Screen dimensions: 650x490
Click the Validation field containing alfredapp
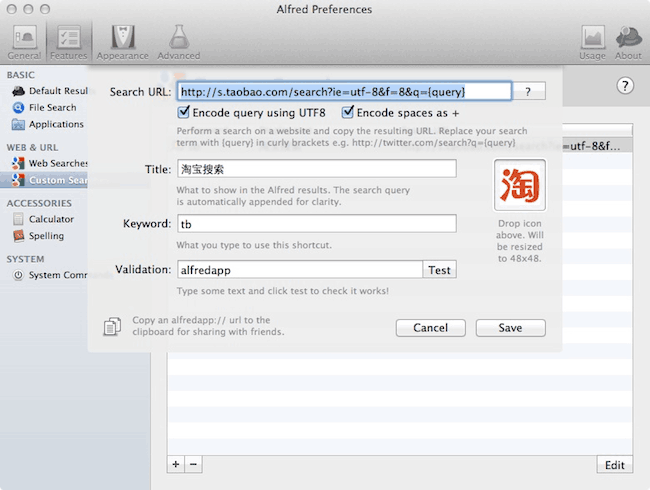pos(300,270)
